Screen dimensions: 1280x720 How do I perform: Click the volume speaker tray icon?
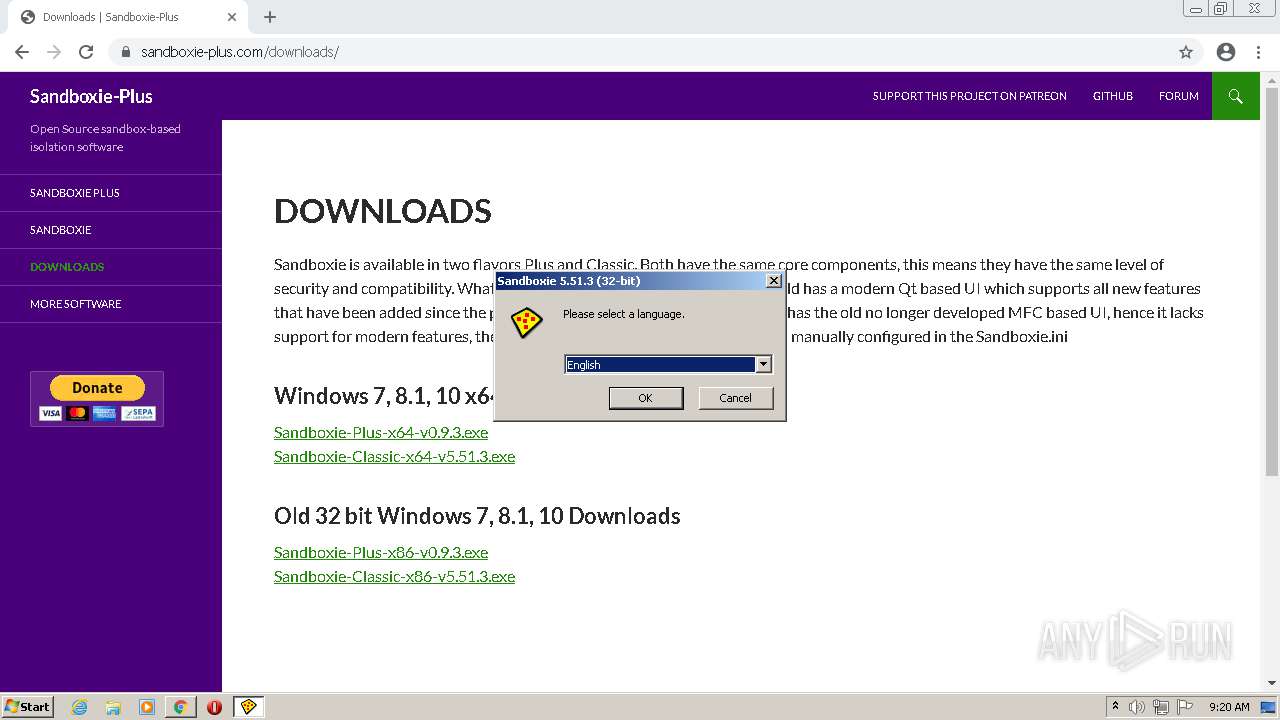click(1137, 707)
